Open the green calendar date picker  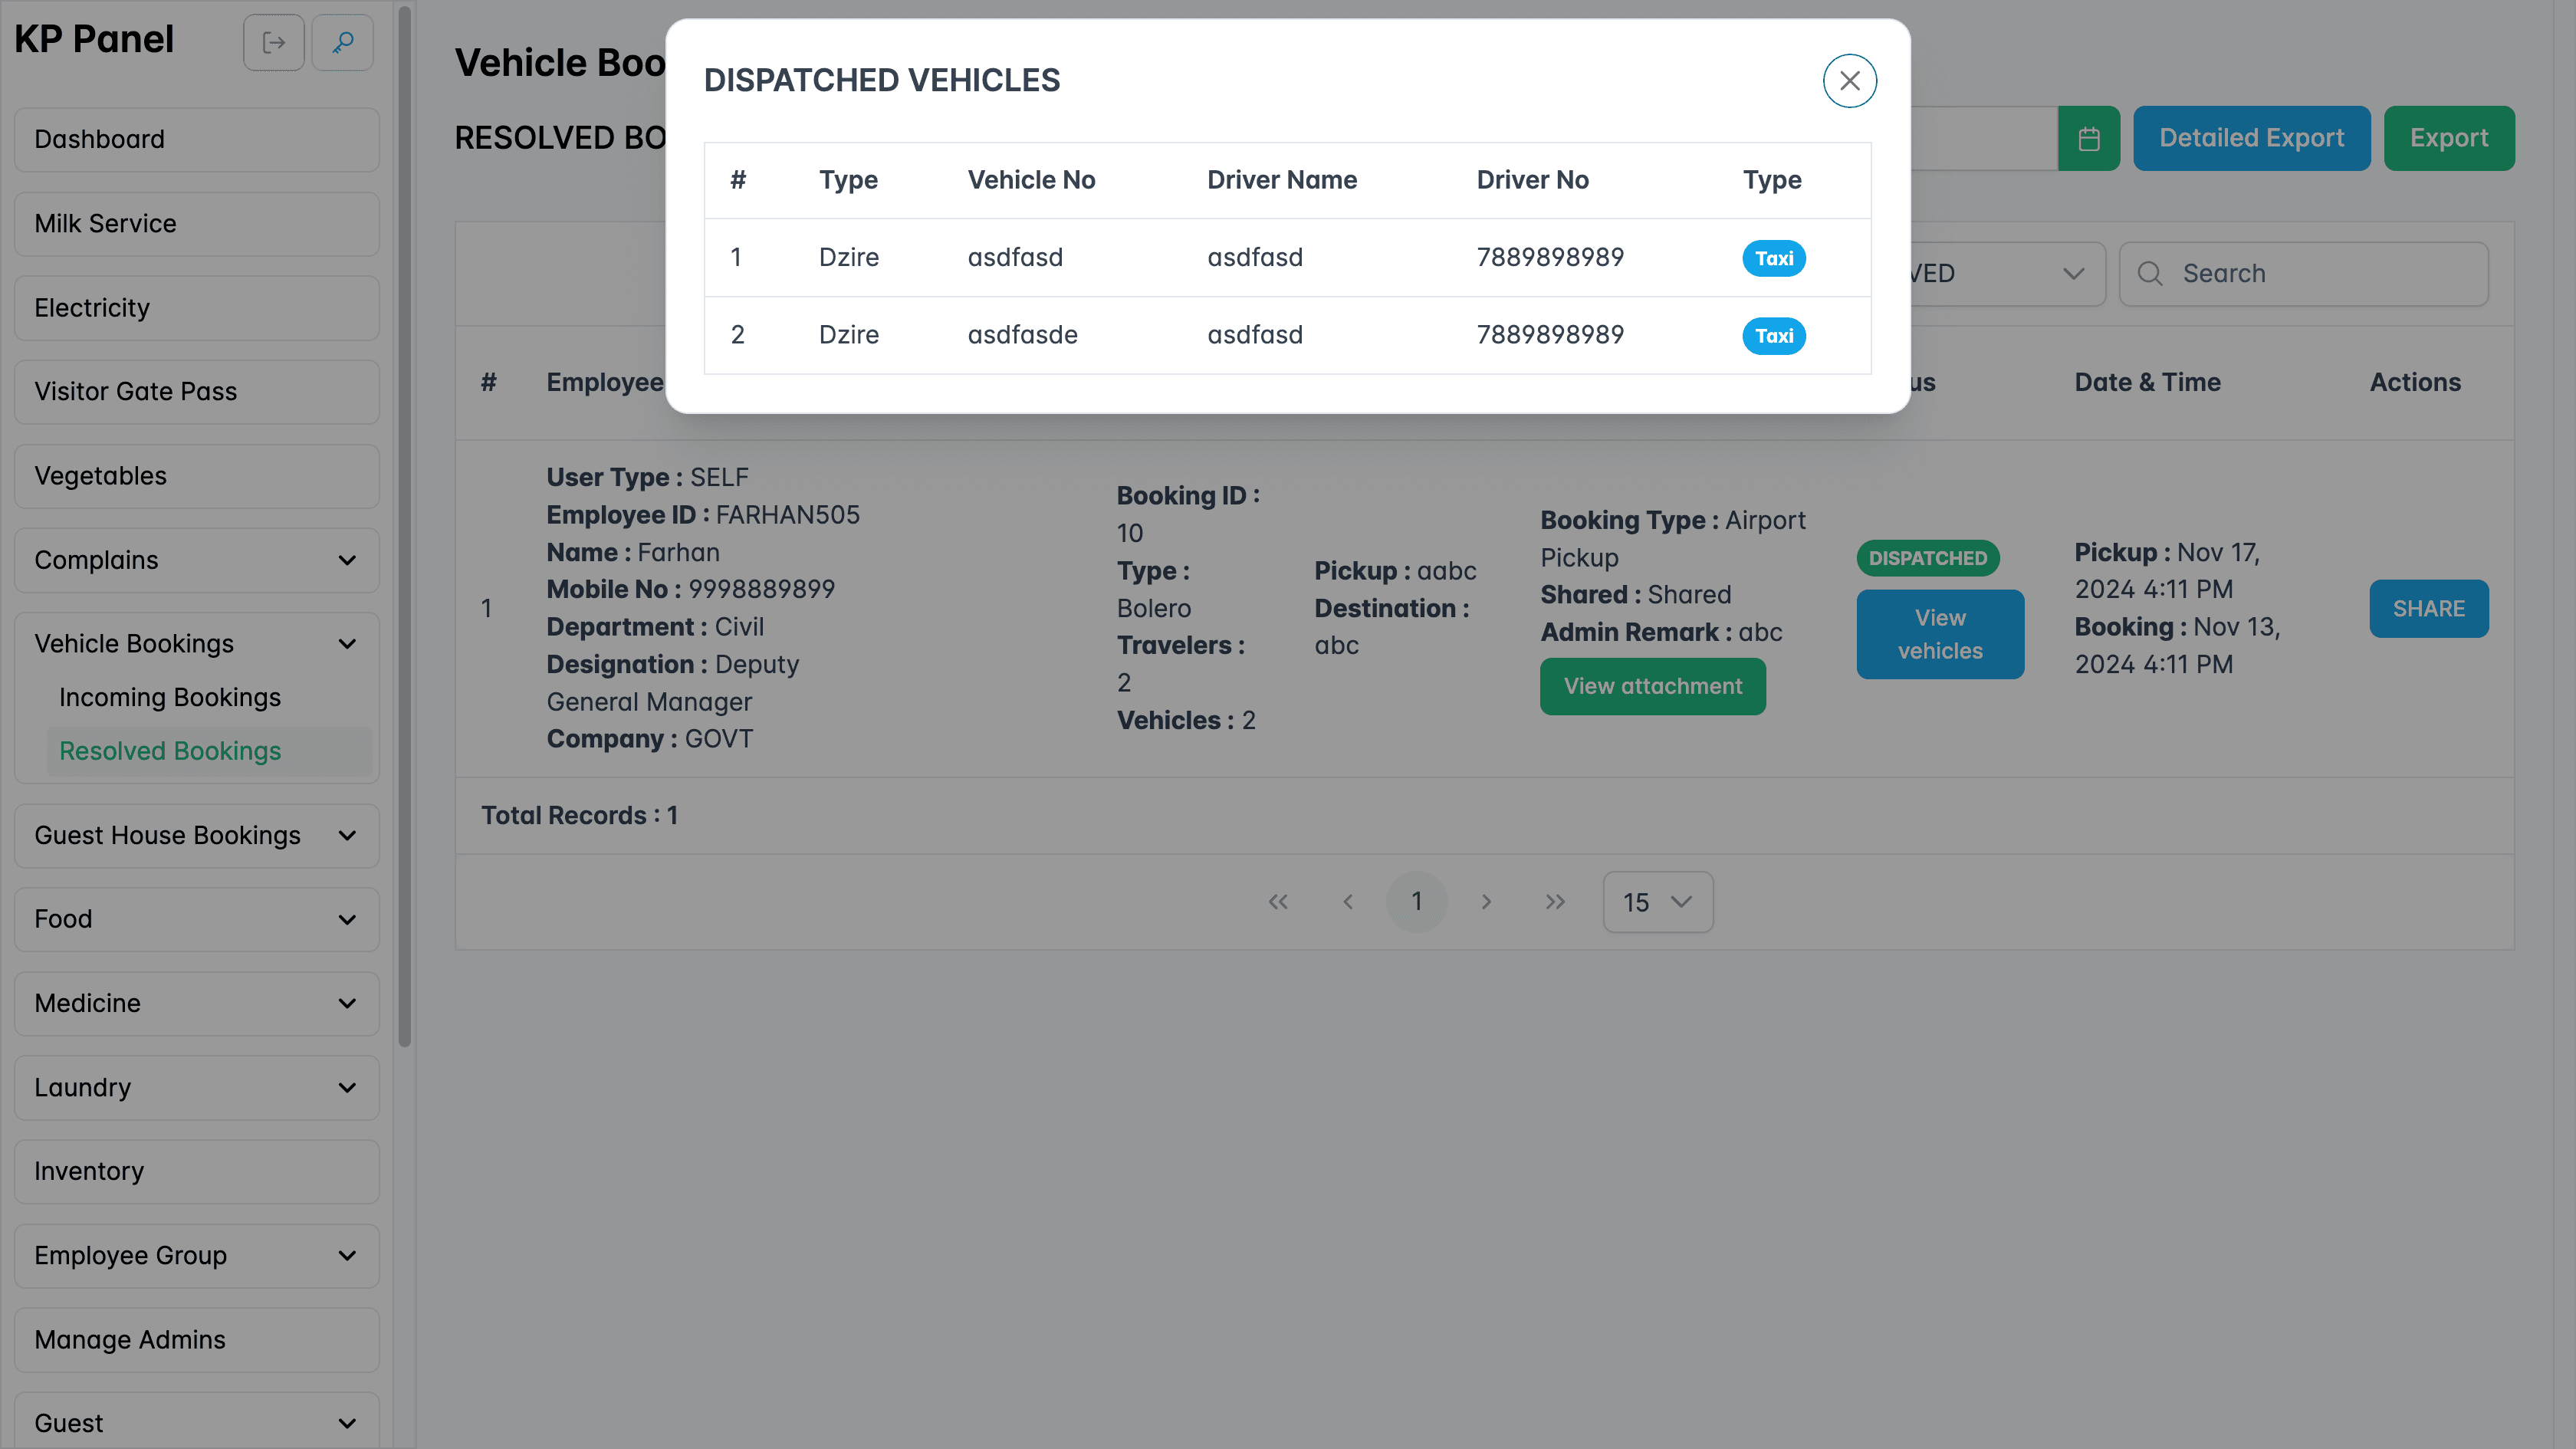(2088, 138)
